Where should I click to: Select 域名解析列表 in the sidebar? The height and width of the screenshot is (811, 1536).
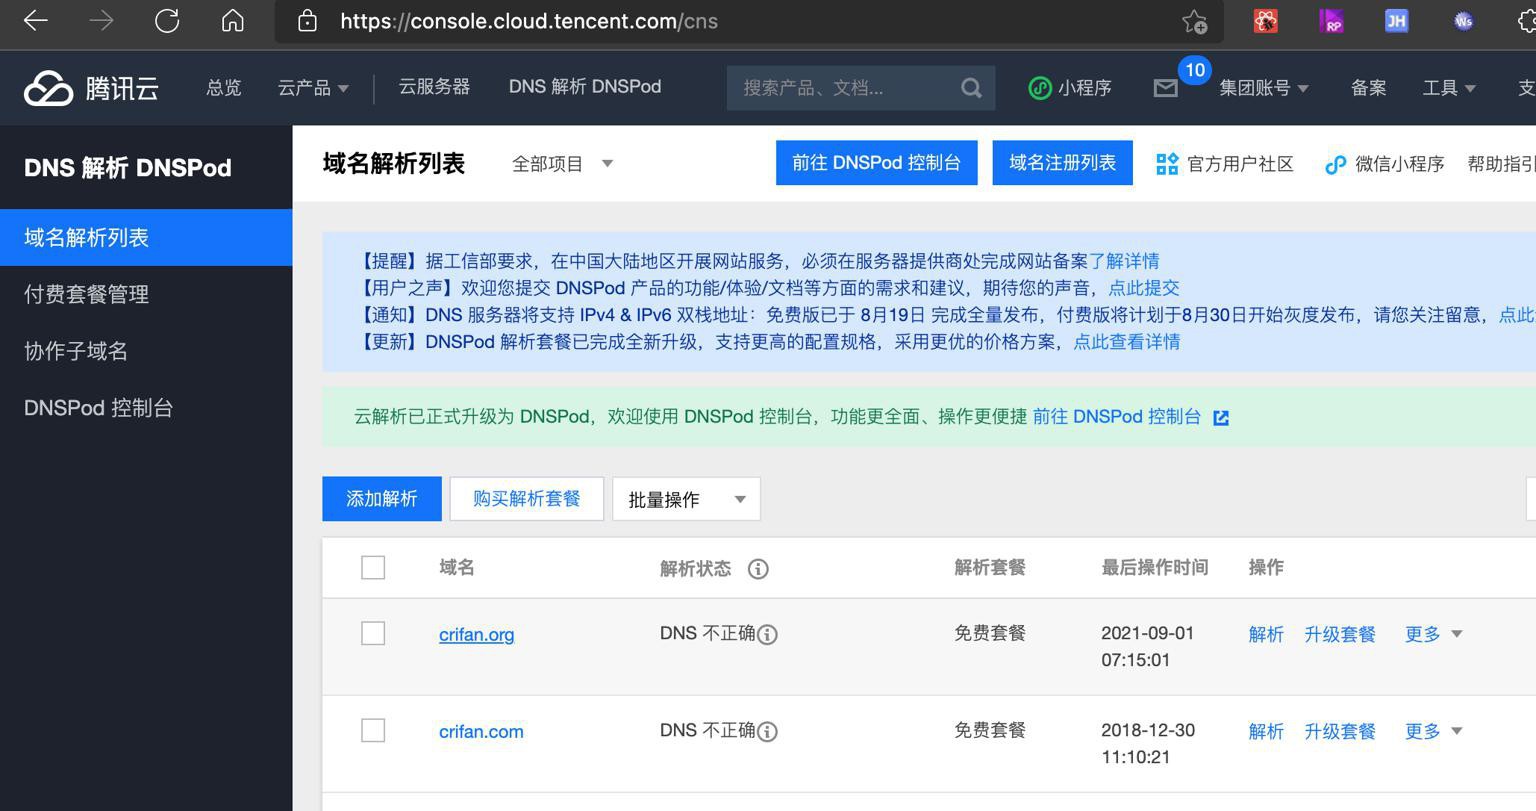coord(146,238)
